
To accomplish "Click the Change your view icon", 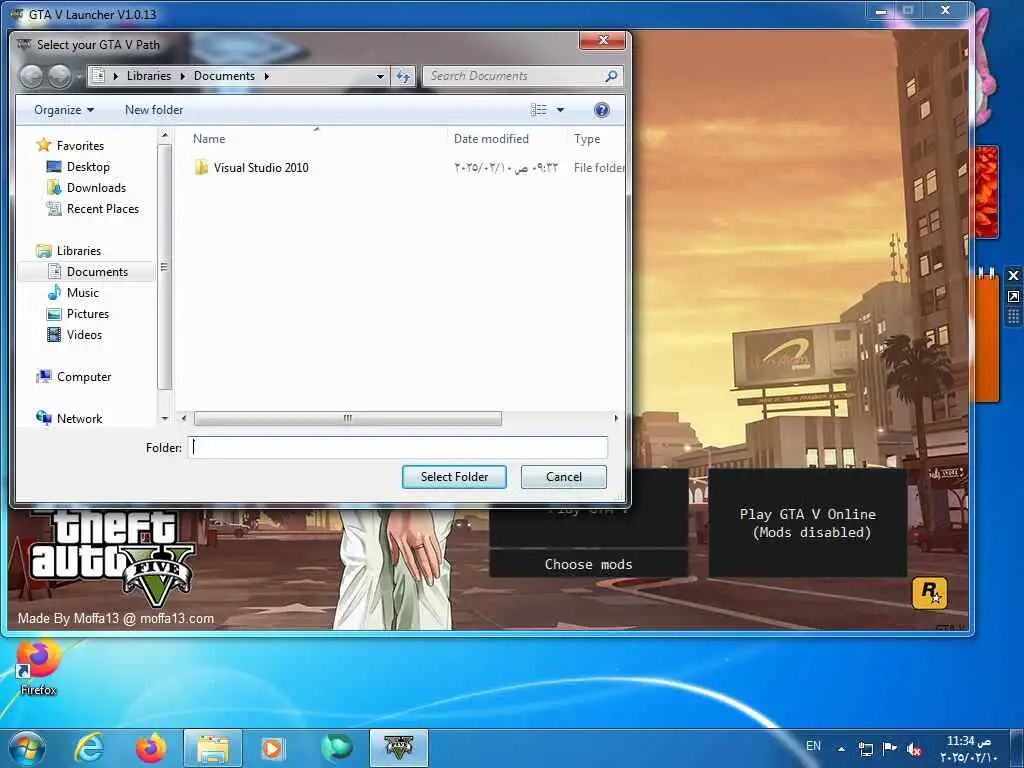I will [x=539, y=110].
